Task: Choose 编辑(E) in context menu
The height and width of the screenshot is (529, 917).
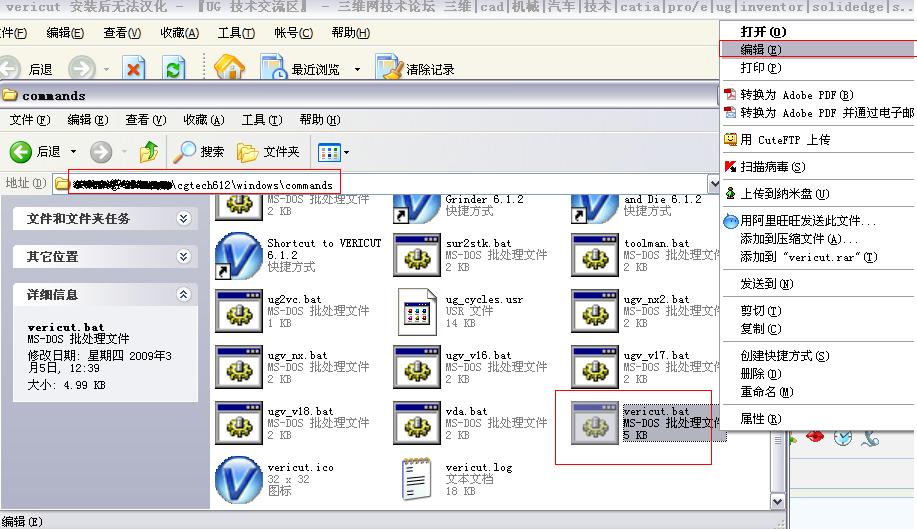Action: click(x=818, y=50)
